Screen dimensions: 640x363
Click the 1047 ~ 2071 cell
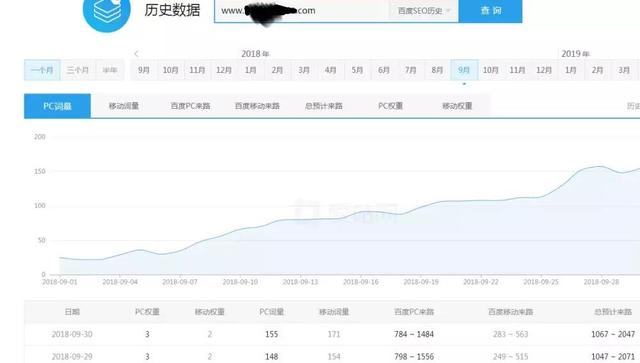point(613,356)
